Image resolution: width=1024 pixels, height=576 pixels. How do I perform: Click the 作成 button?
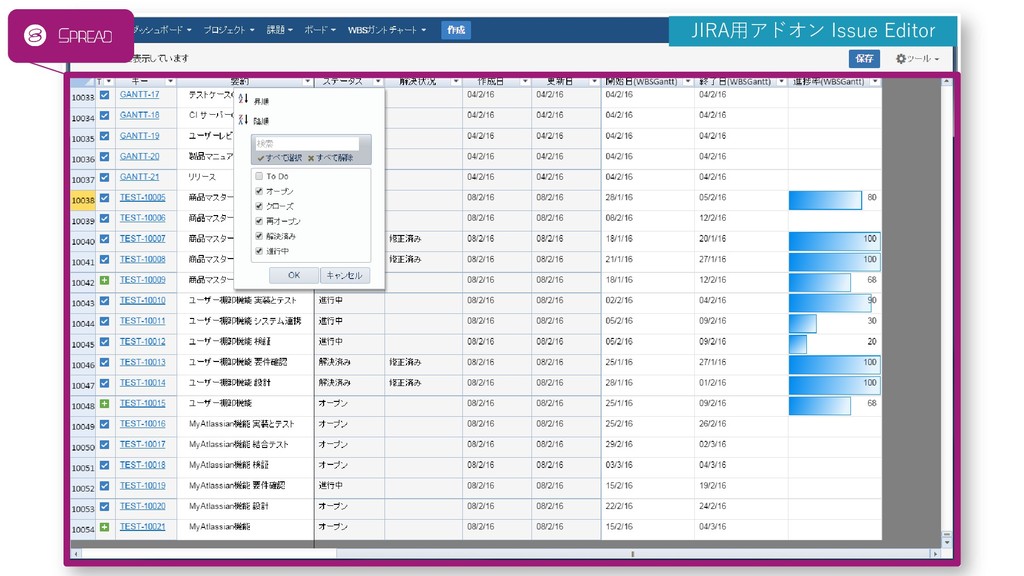[456, 30]
